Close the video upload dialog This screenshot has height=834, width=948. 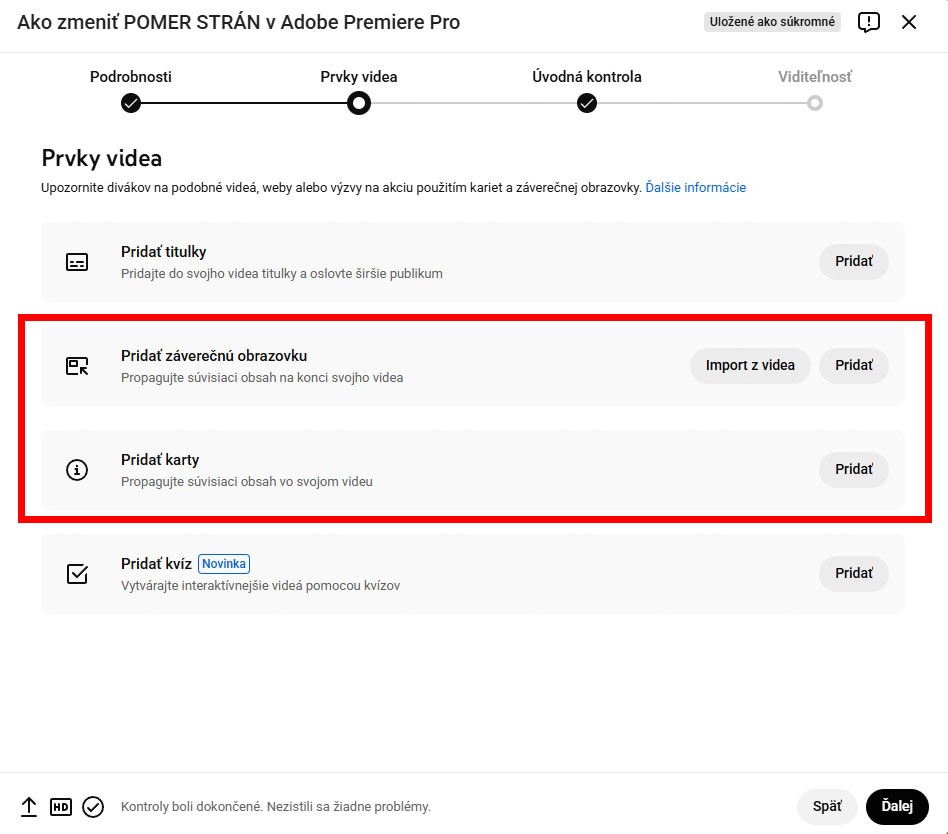(x=909, y=22)
